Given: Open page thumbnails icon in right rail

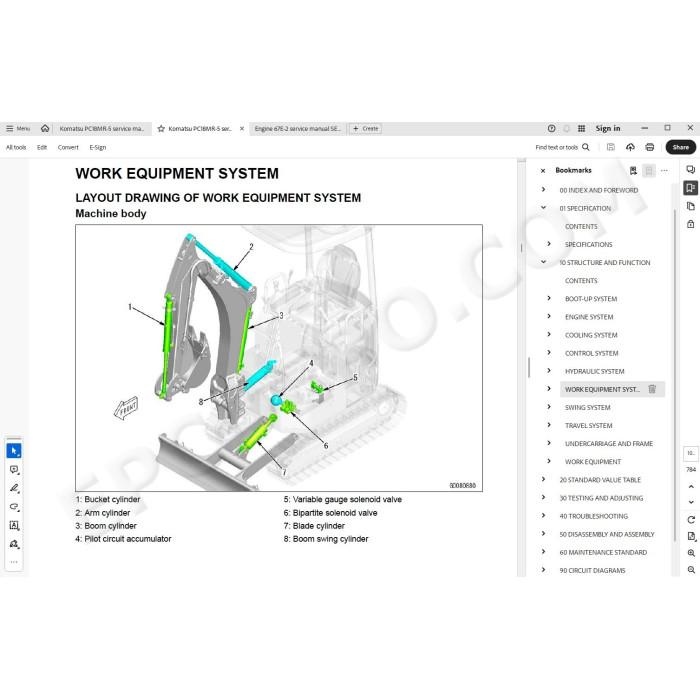Looking at the screenshot, I should click(690, 206).
